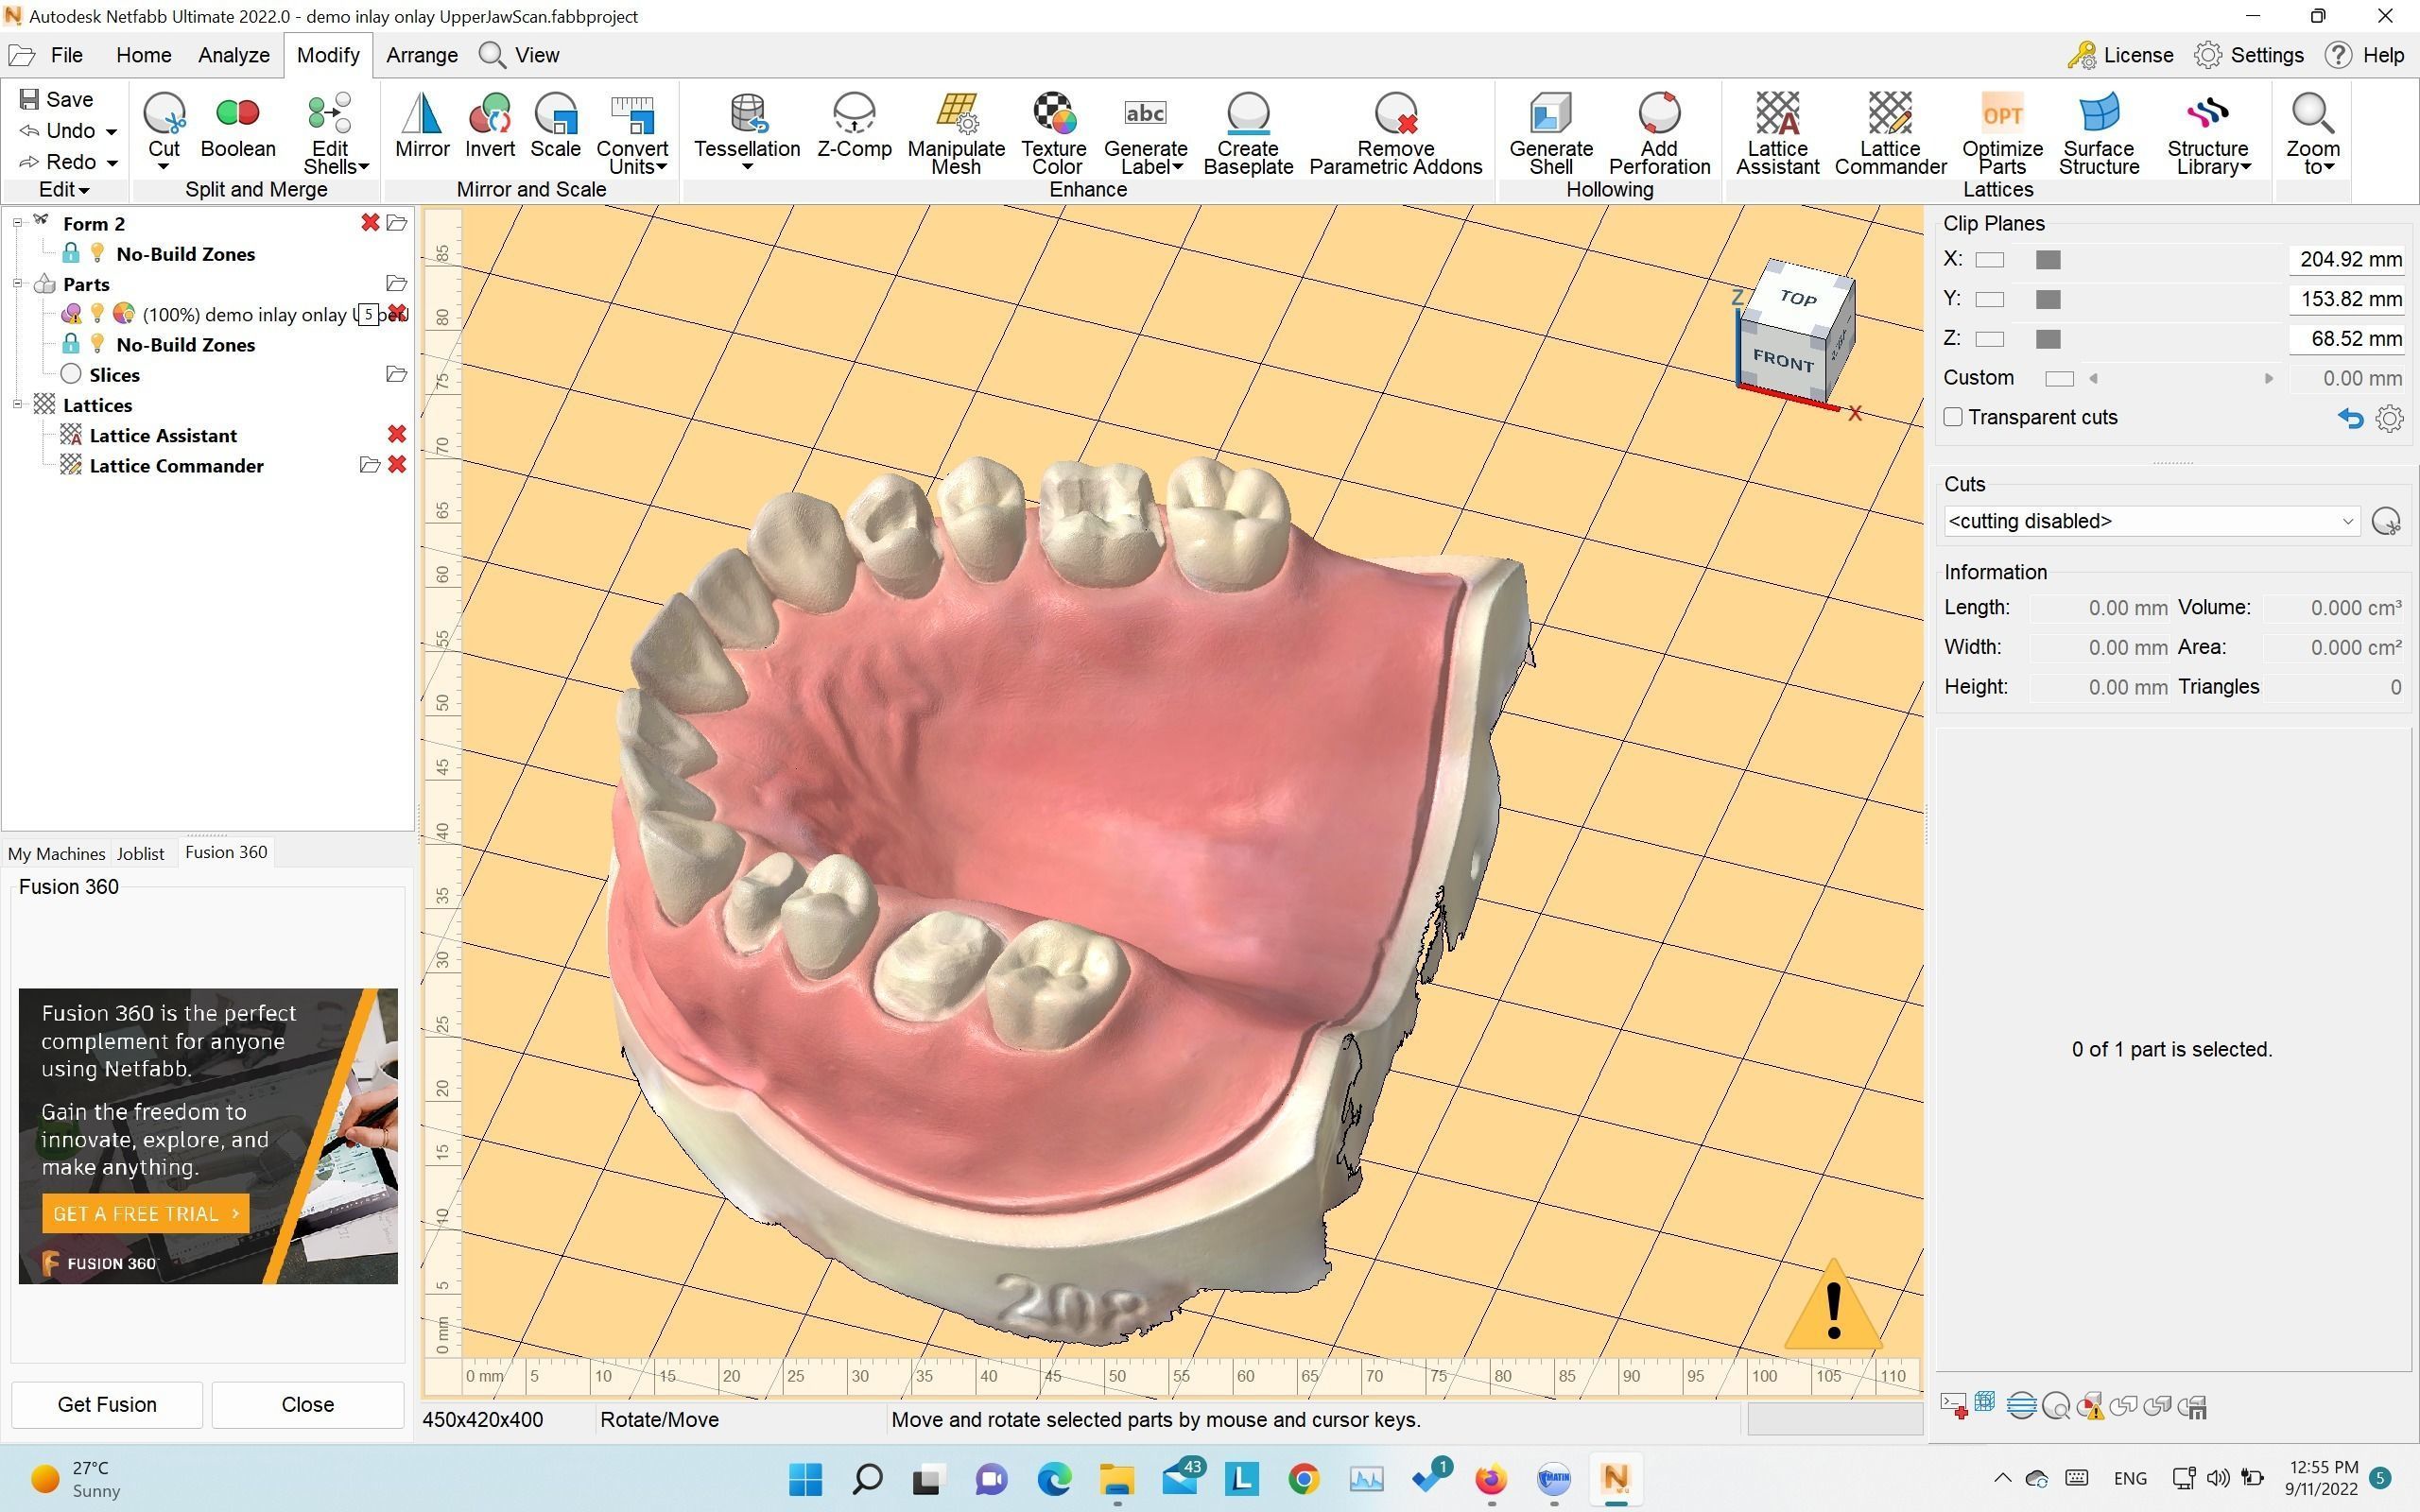2420x1512 pixels.
Task: Click the execute cut icon beside Cuts dropdown
Action: [2386, 521]
